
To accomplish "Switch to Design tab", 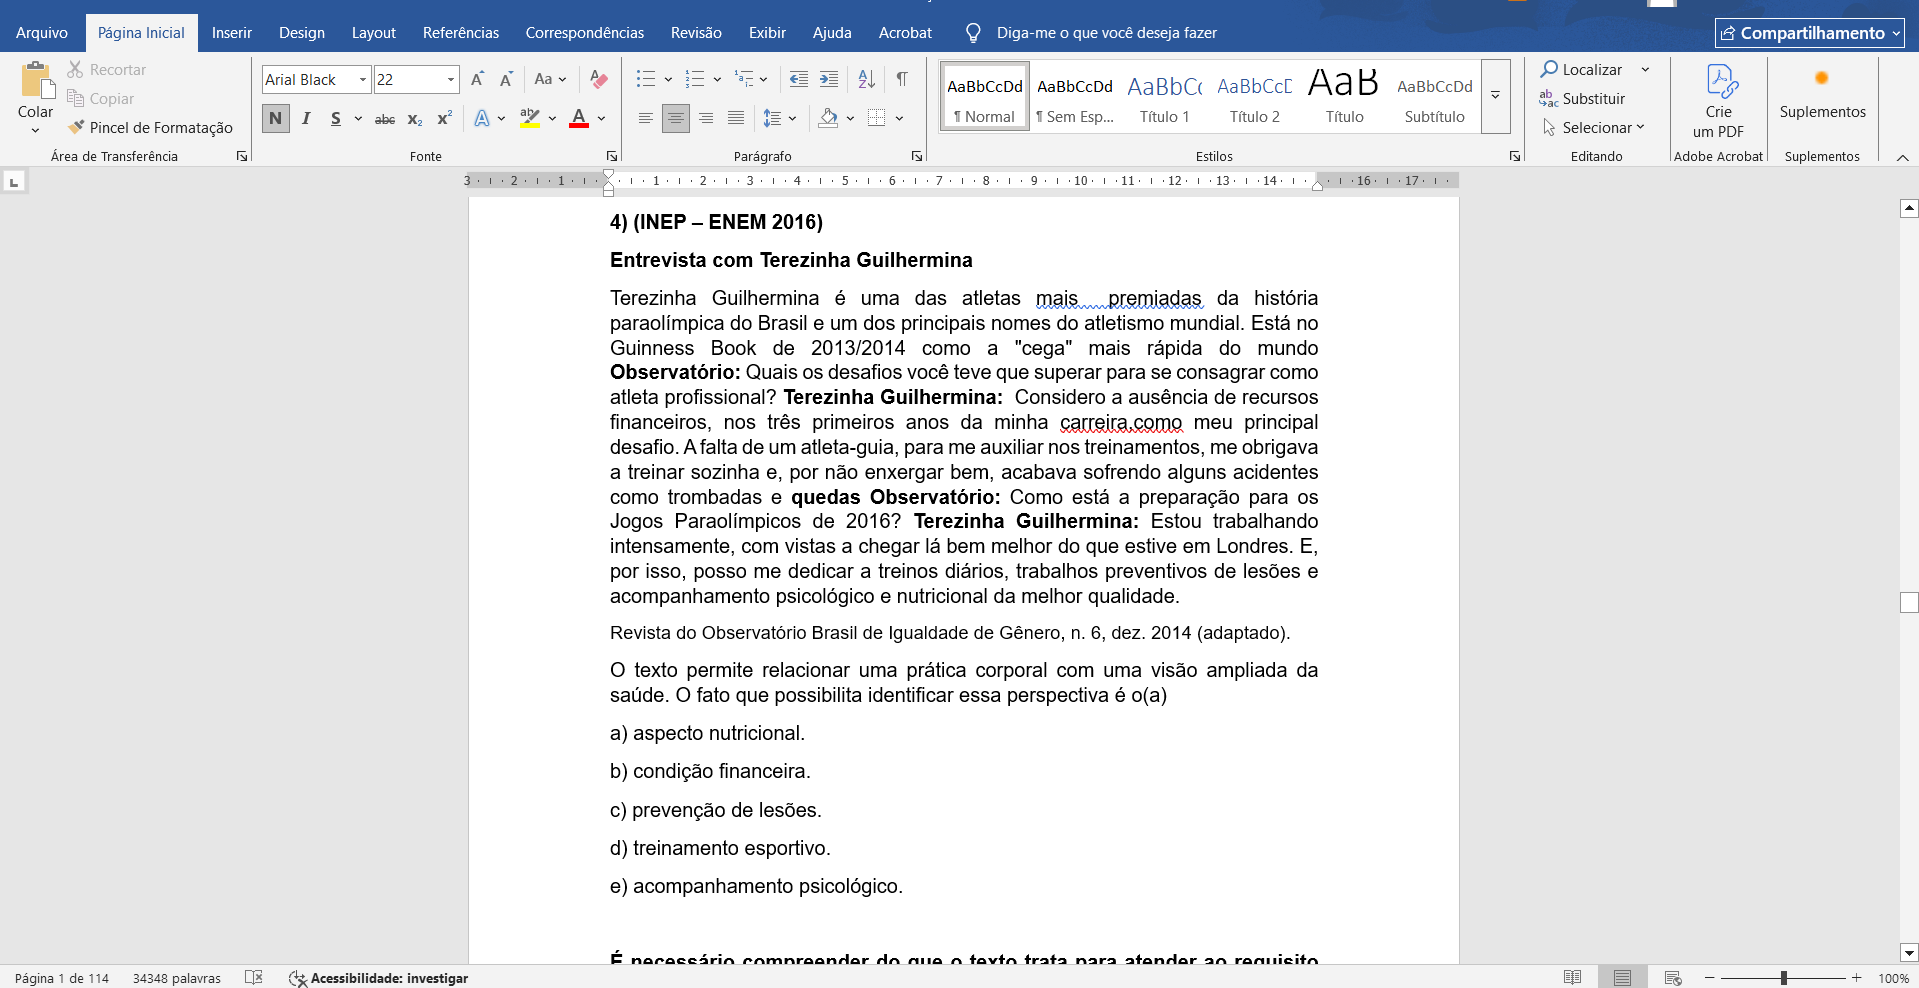I will point(302,33).
